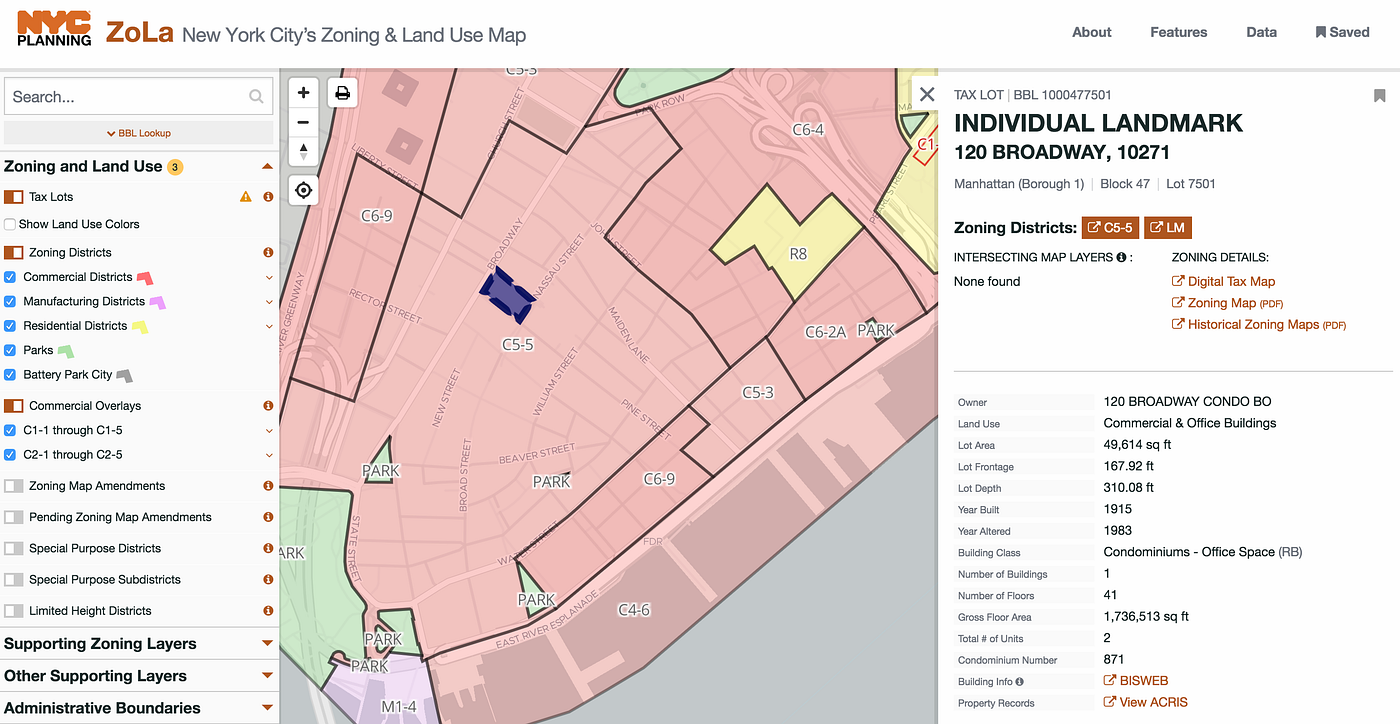Open the BBL Lookup dropdown
The image size is (1400, 724).
139,133
